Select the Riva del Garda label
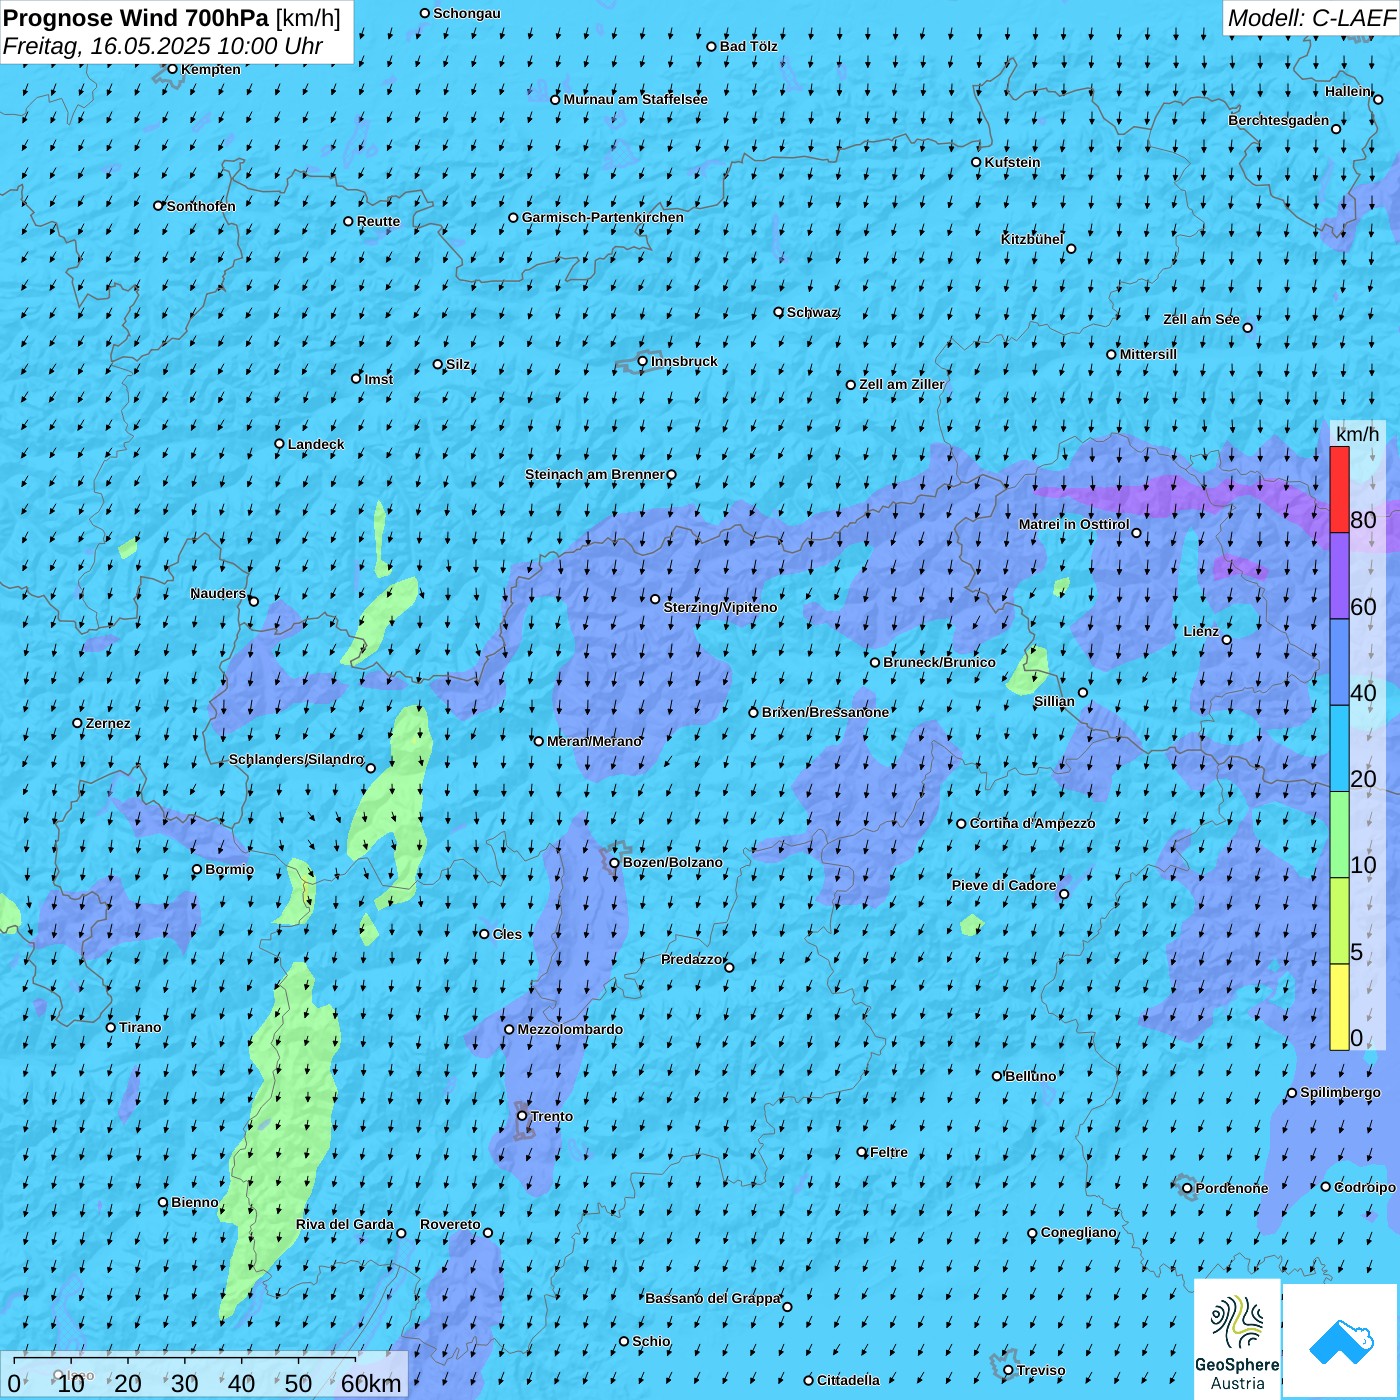1400x1400 pixels. click(345, 1224)
